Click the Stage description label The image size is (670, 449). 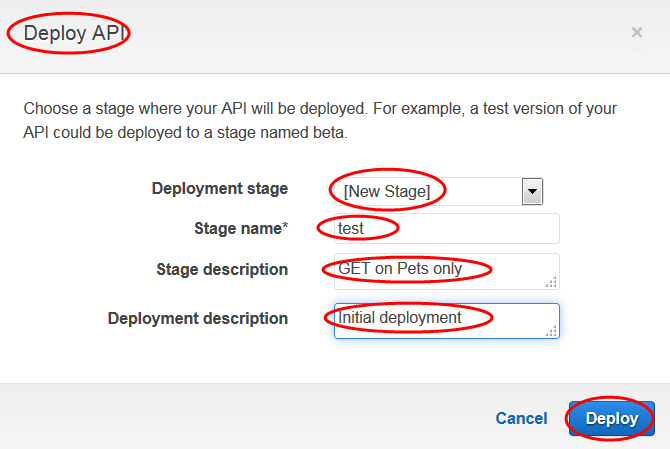(x=222, y=269)
